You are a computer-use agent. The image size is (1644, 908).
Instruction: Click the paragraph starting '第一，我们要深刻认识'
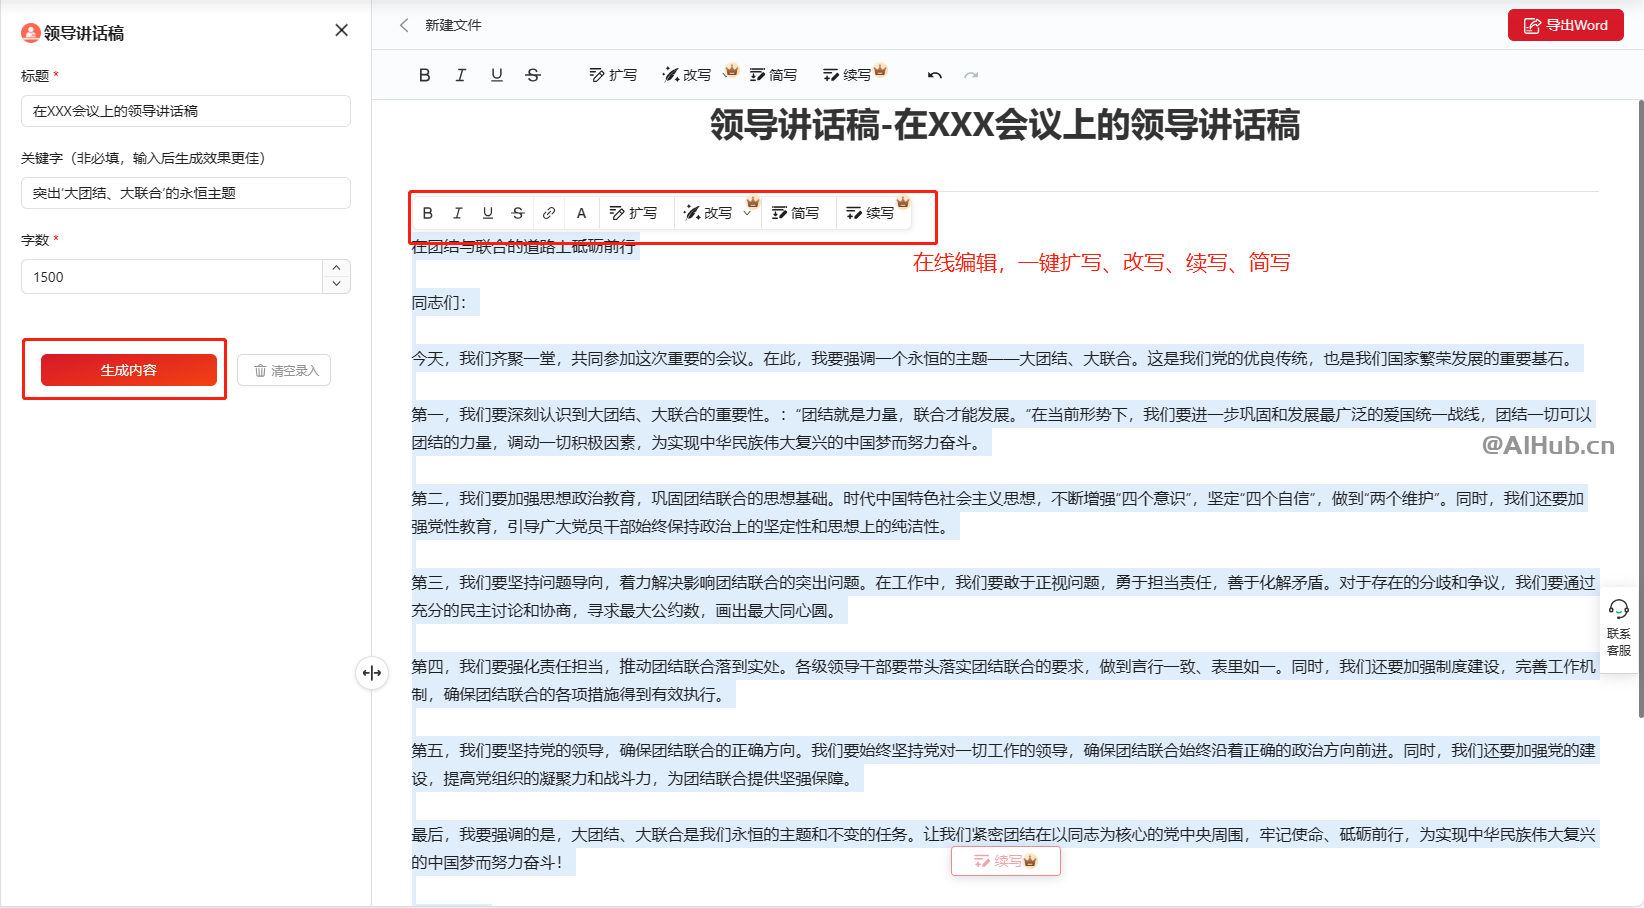(x=1004, y=428)
